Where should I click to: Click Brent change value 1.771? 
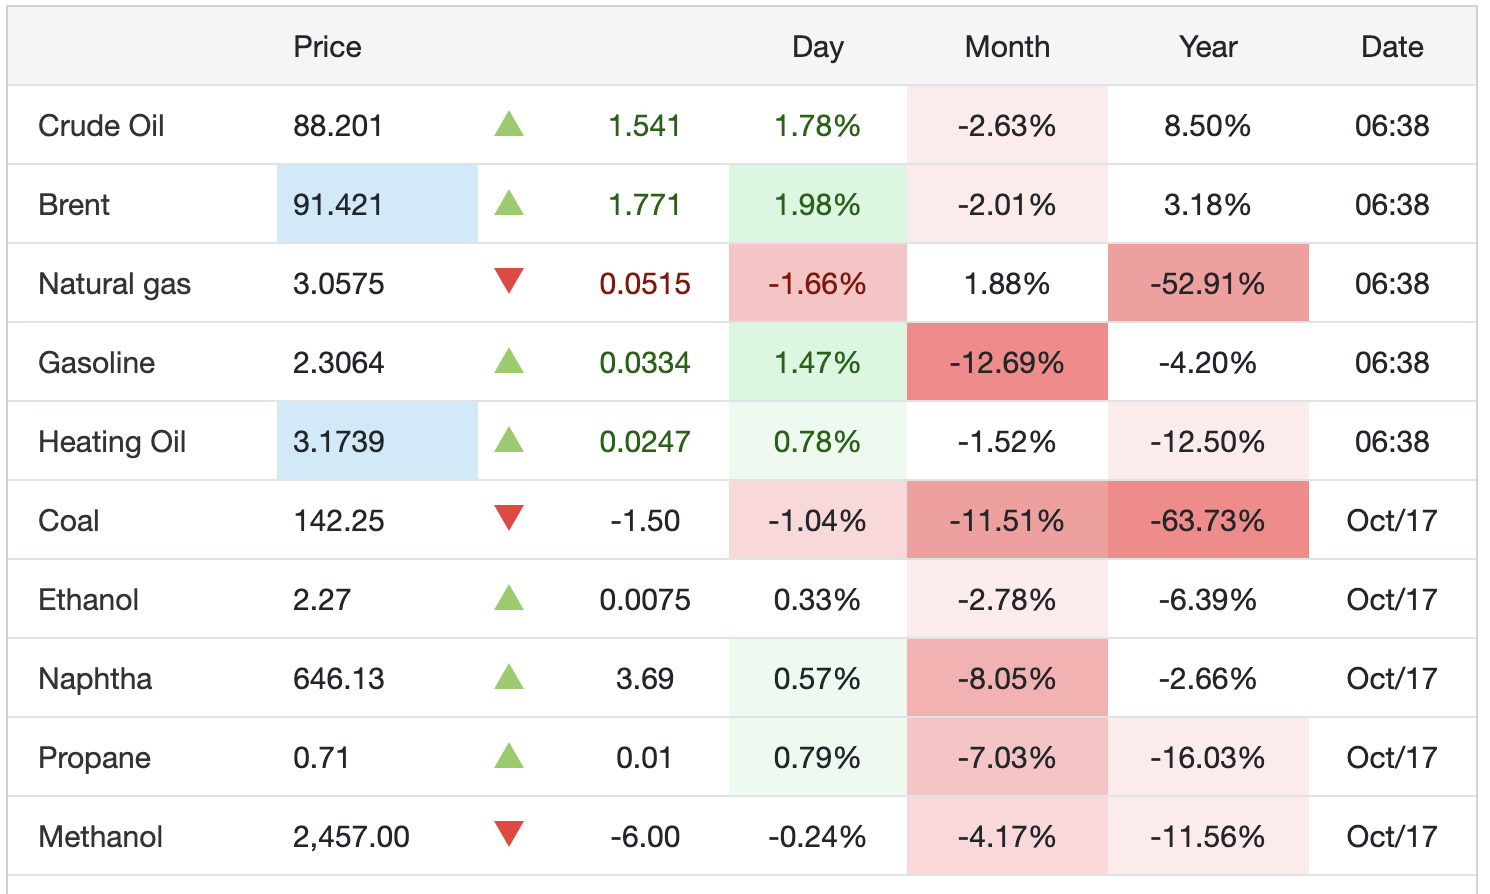coord(645,205)
